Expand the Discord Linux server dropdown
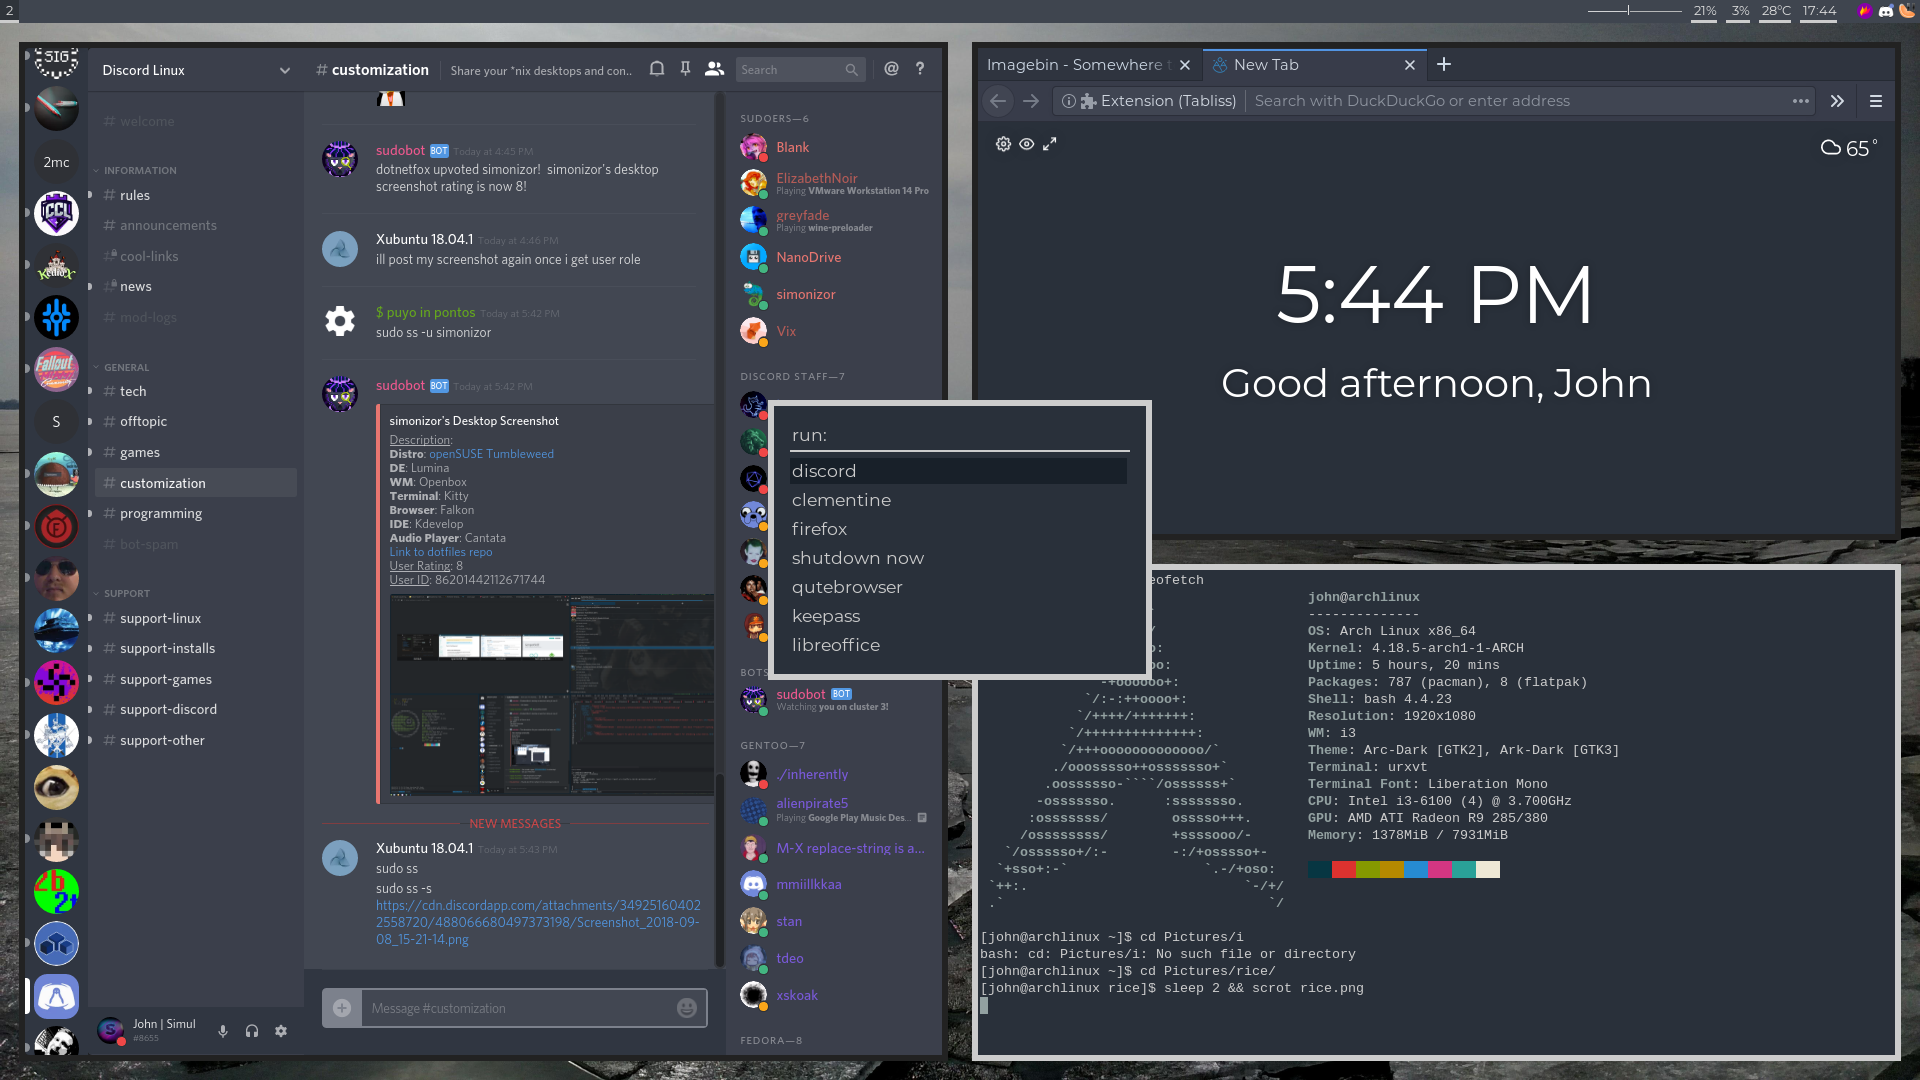 point(285,70)
